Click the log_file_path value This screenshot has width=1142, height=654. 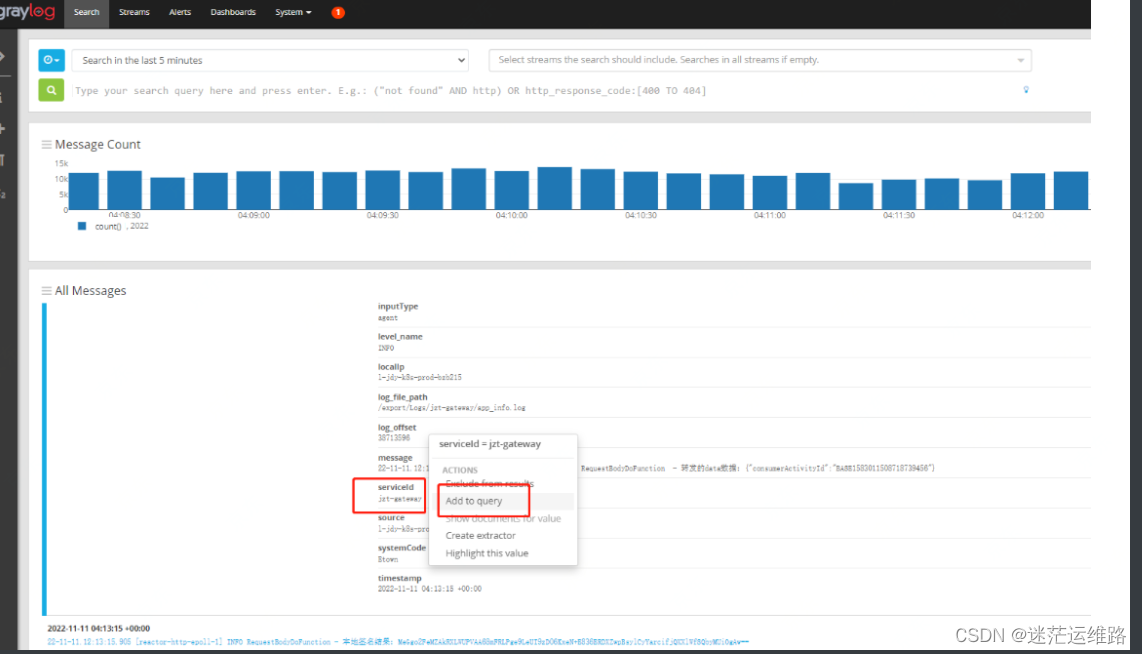point(452,408)
